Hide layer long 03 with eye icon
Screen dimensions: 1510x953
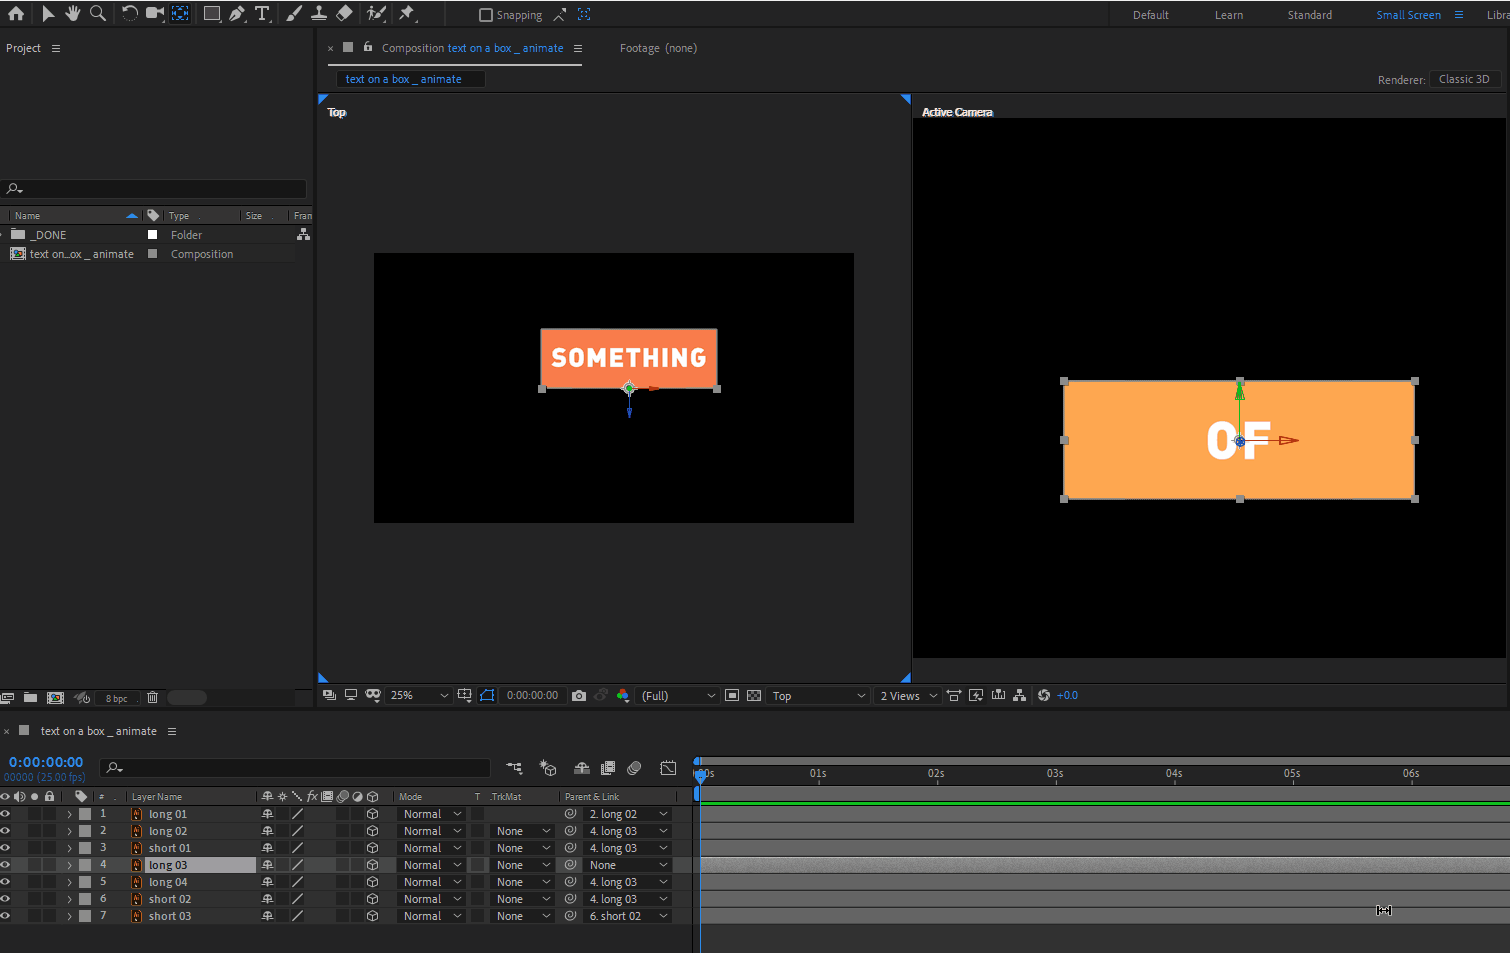point(5,865)
